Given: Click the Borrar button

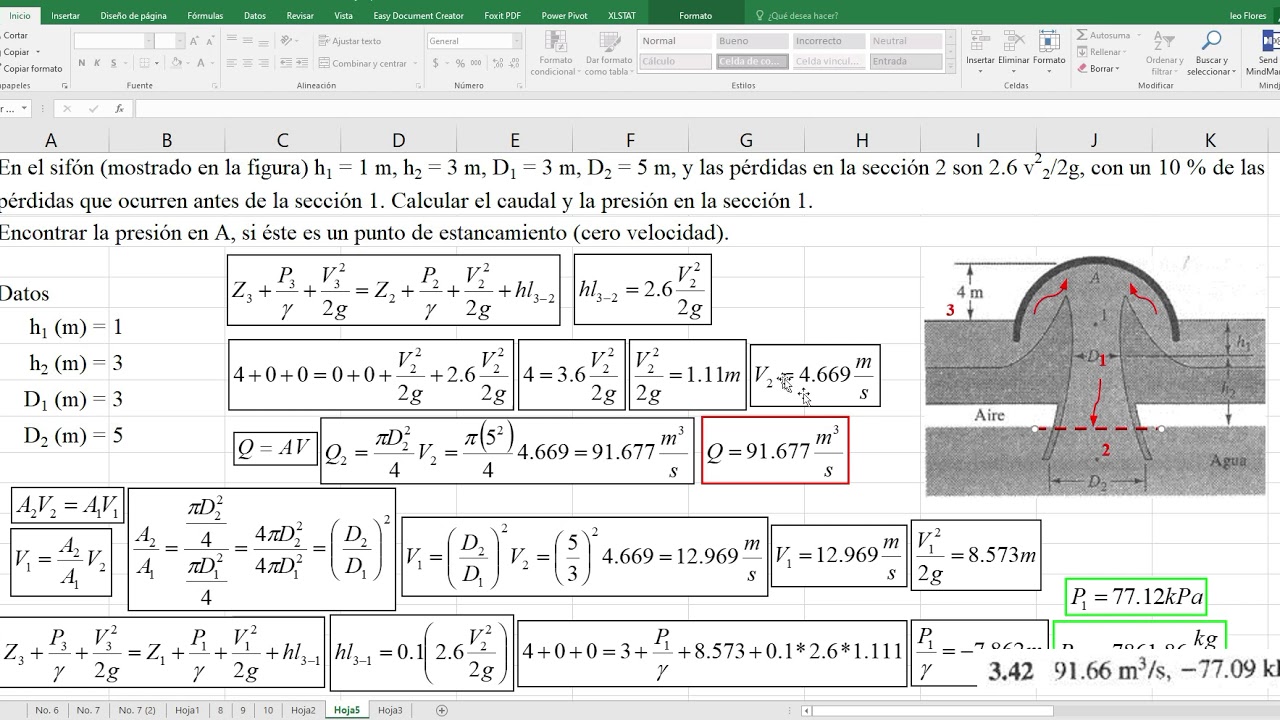Looking at the screenshot, I should coord(1098,69).
